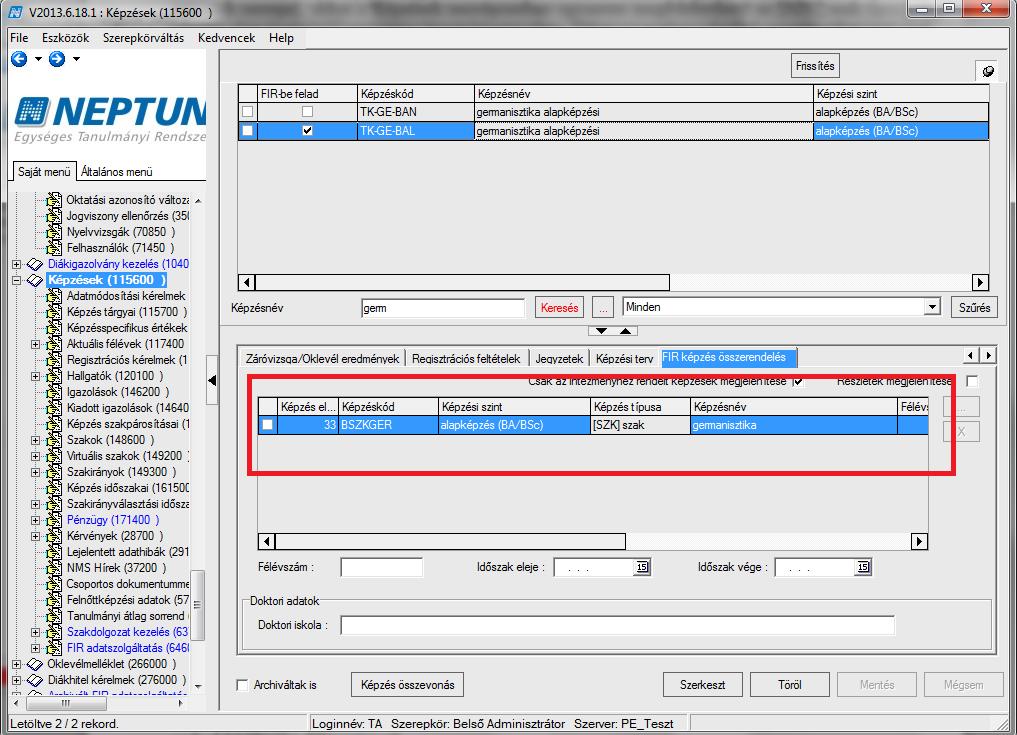Open the Időszak eleje calendar picker
This screenshot has height=735, width=1017.
(641, 567)
